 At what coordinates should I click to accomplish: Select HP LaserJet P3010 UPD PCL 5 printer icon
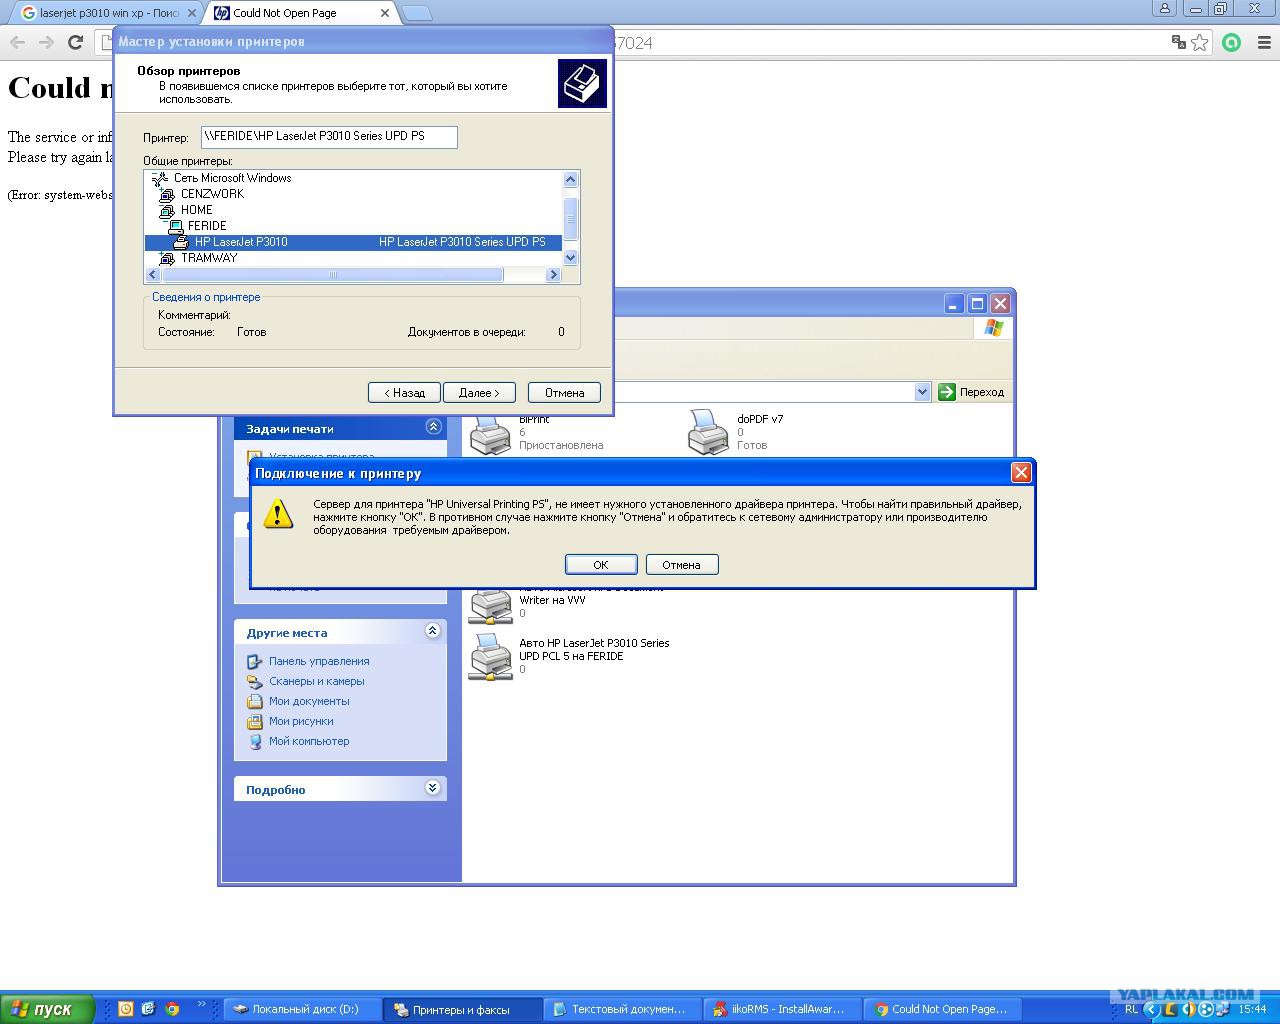point(491,657)
